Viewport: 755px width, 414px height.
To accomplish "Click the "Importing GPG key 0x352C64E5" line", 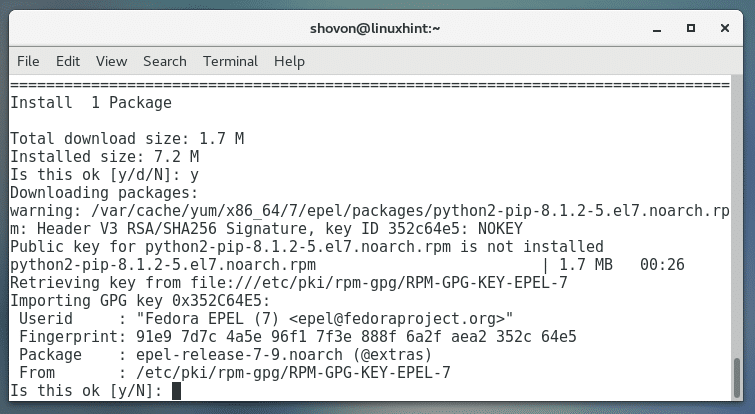I will click(140, 300).
